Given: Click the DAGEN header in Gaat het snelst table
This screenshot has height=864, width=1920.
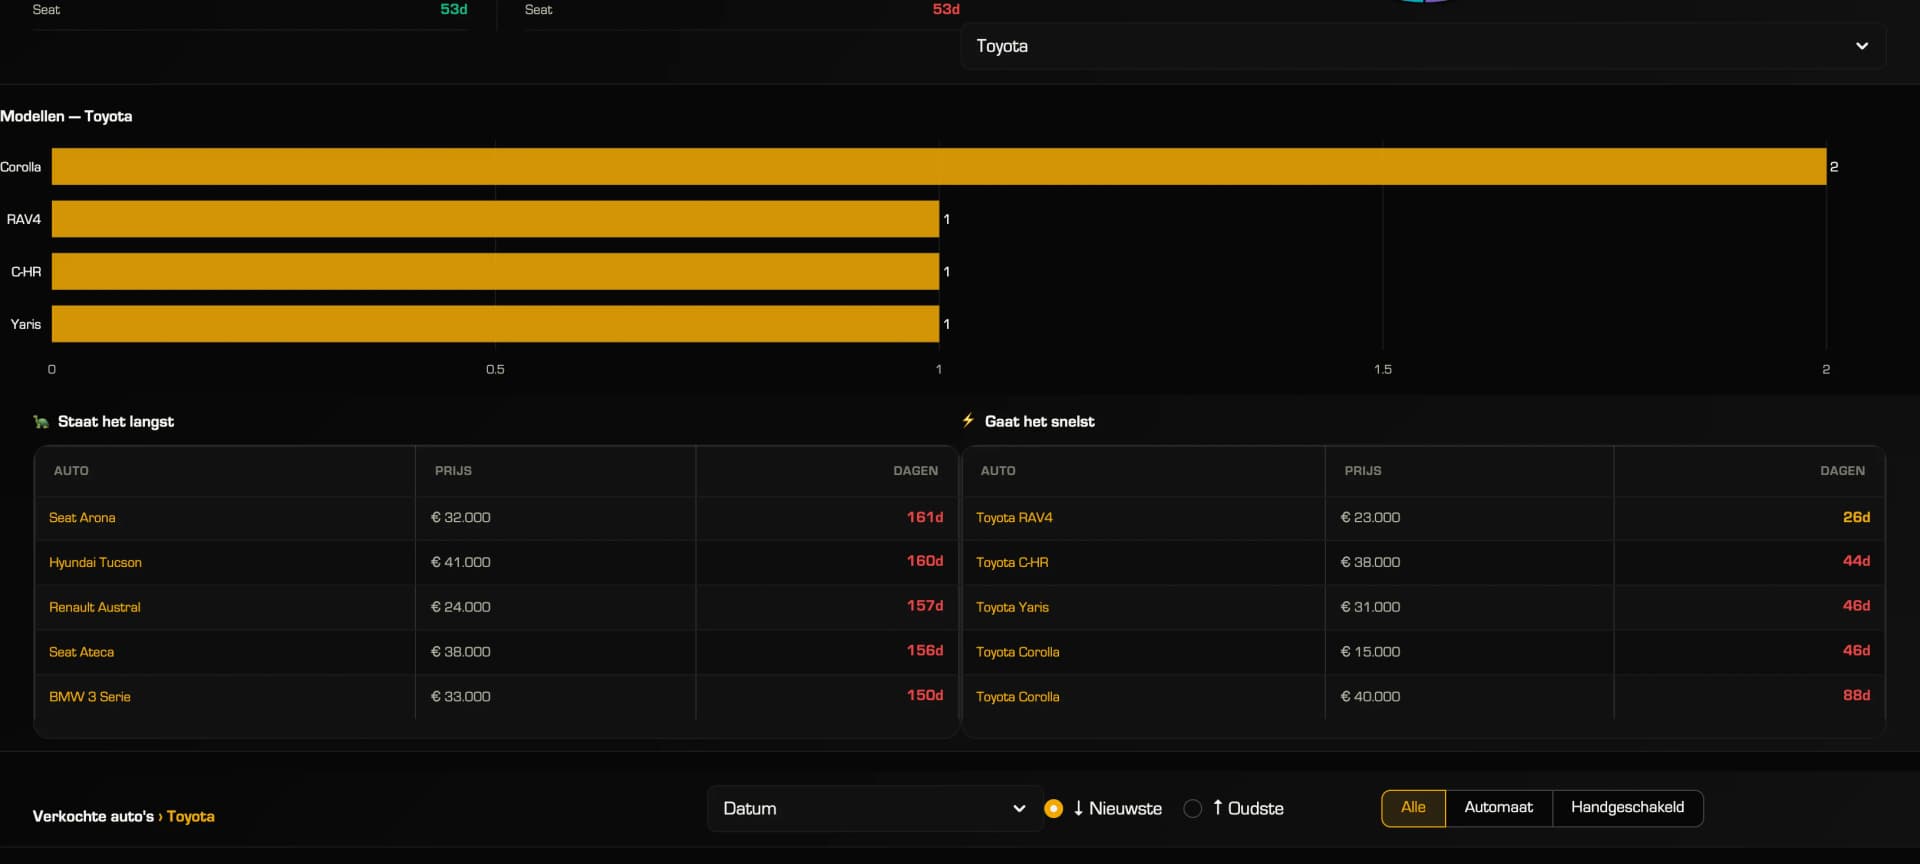Looking at the screenshot, I should tap(1841, 471).
